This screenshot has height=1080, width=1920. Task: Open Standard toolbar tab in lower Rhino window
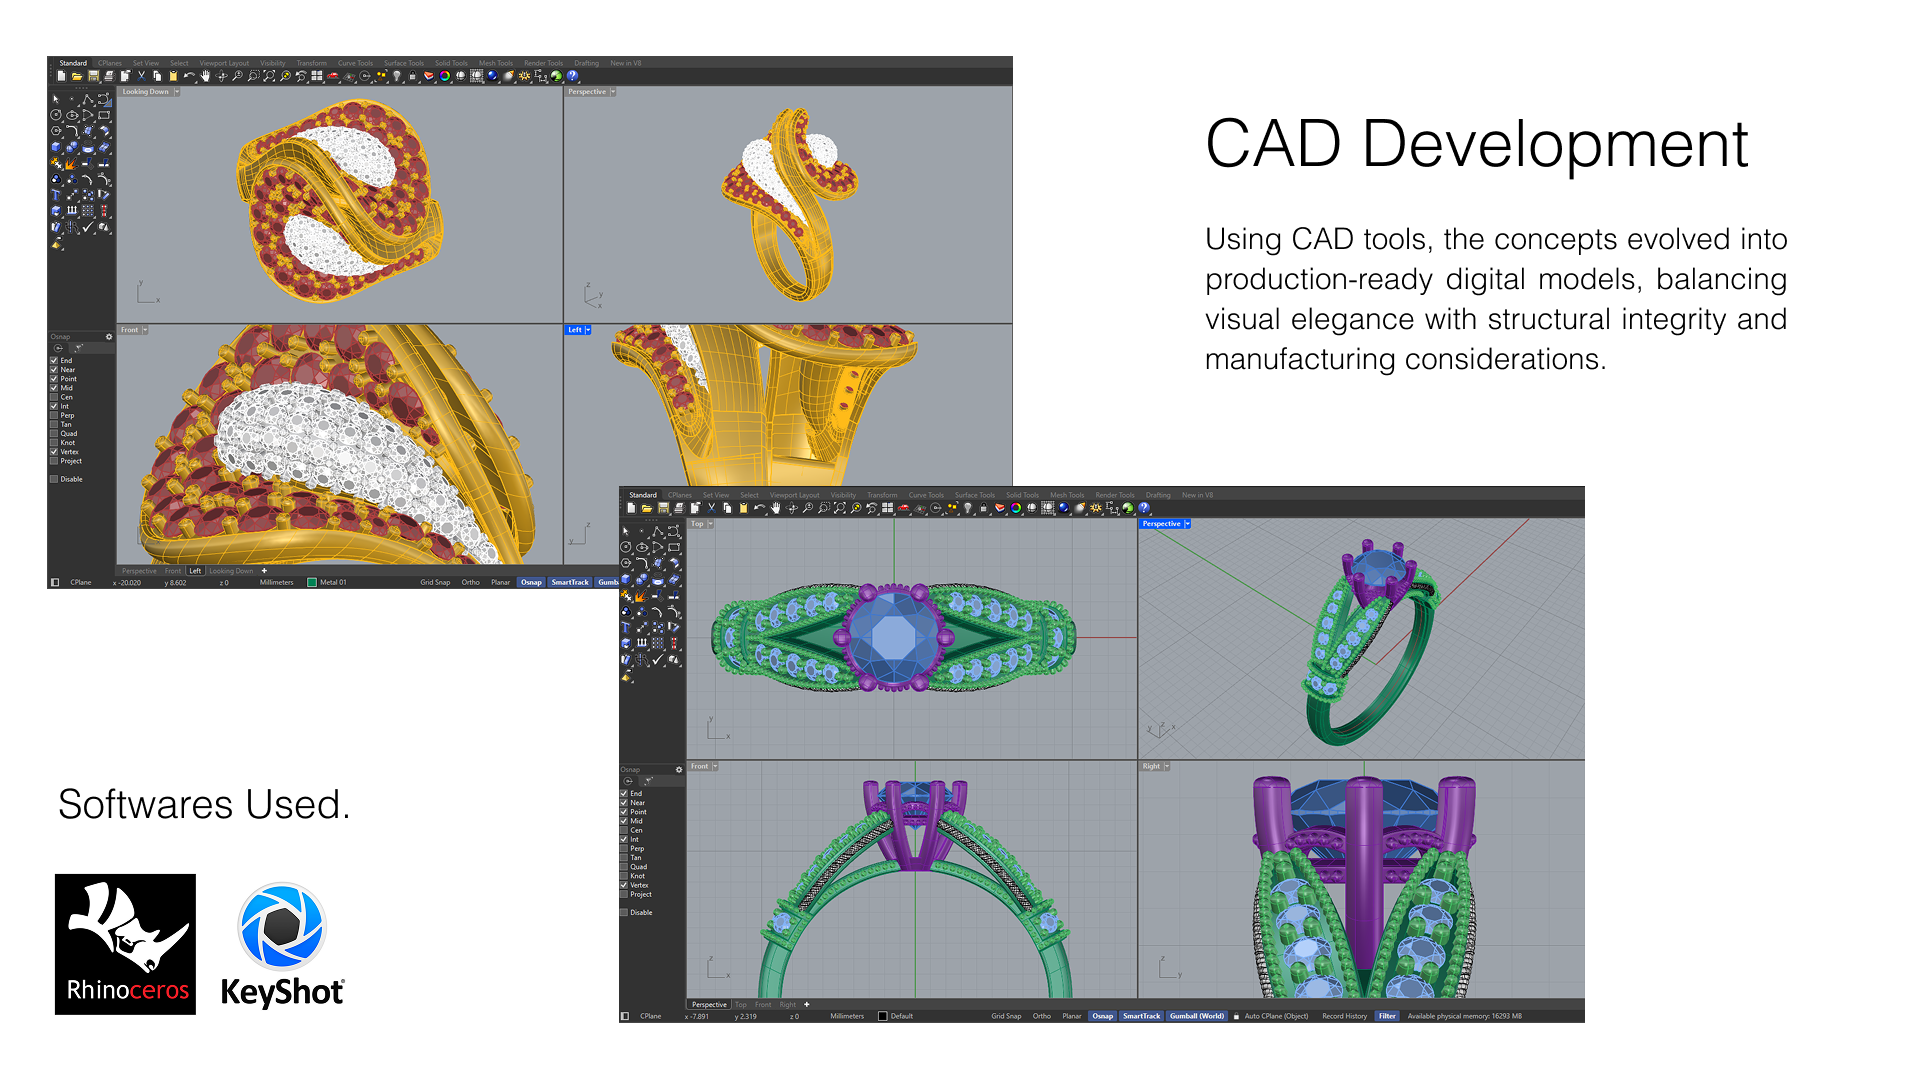643,495
